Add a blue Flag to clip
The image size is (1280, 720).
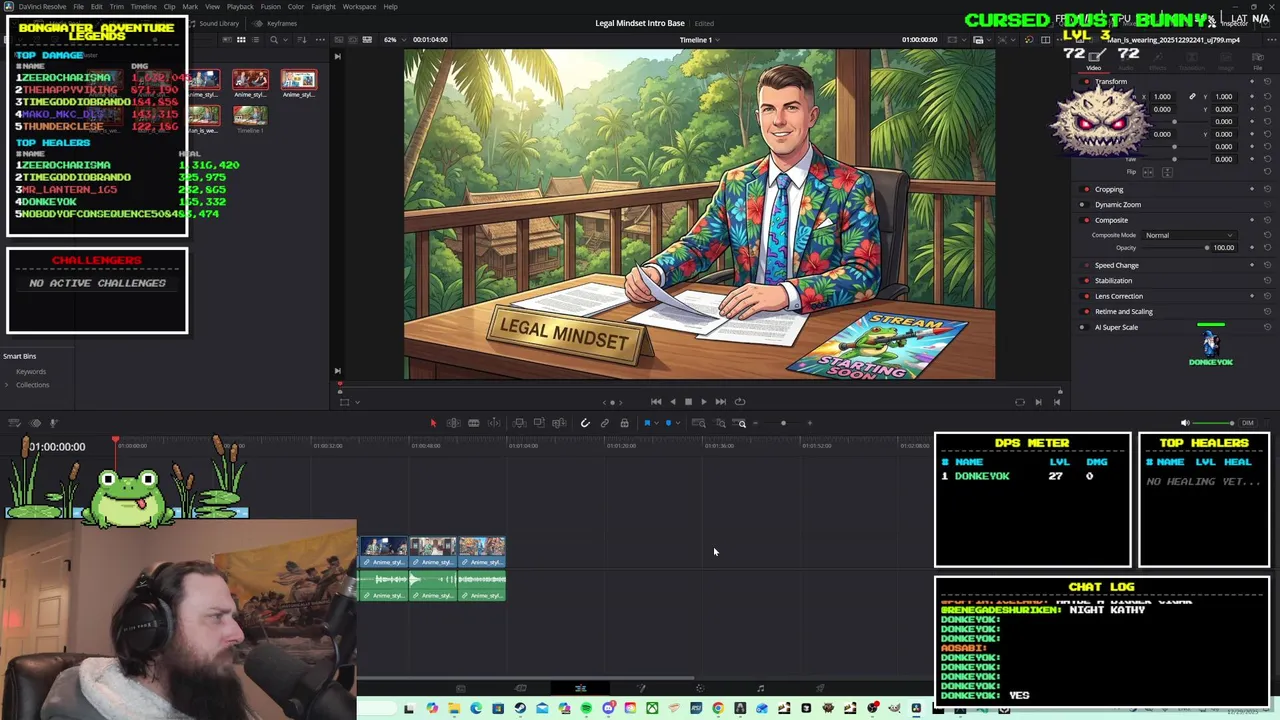pos(647,423)
